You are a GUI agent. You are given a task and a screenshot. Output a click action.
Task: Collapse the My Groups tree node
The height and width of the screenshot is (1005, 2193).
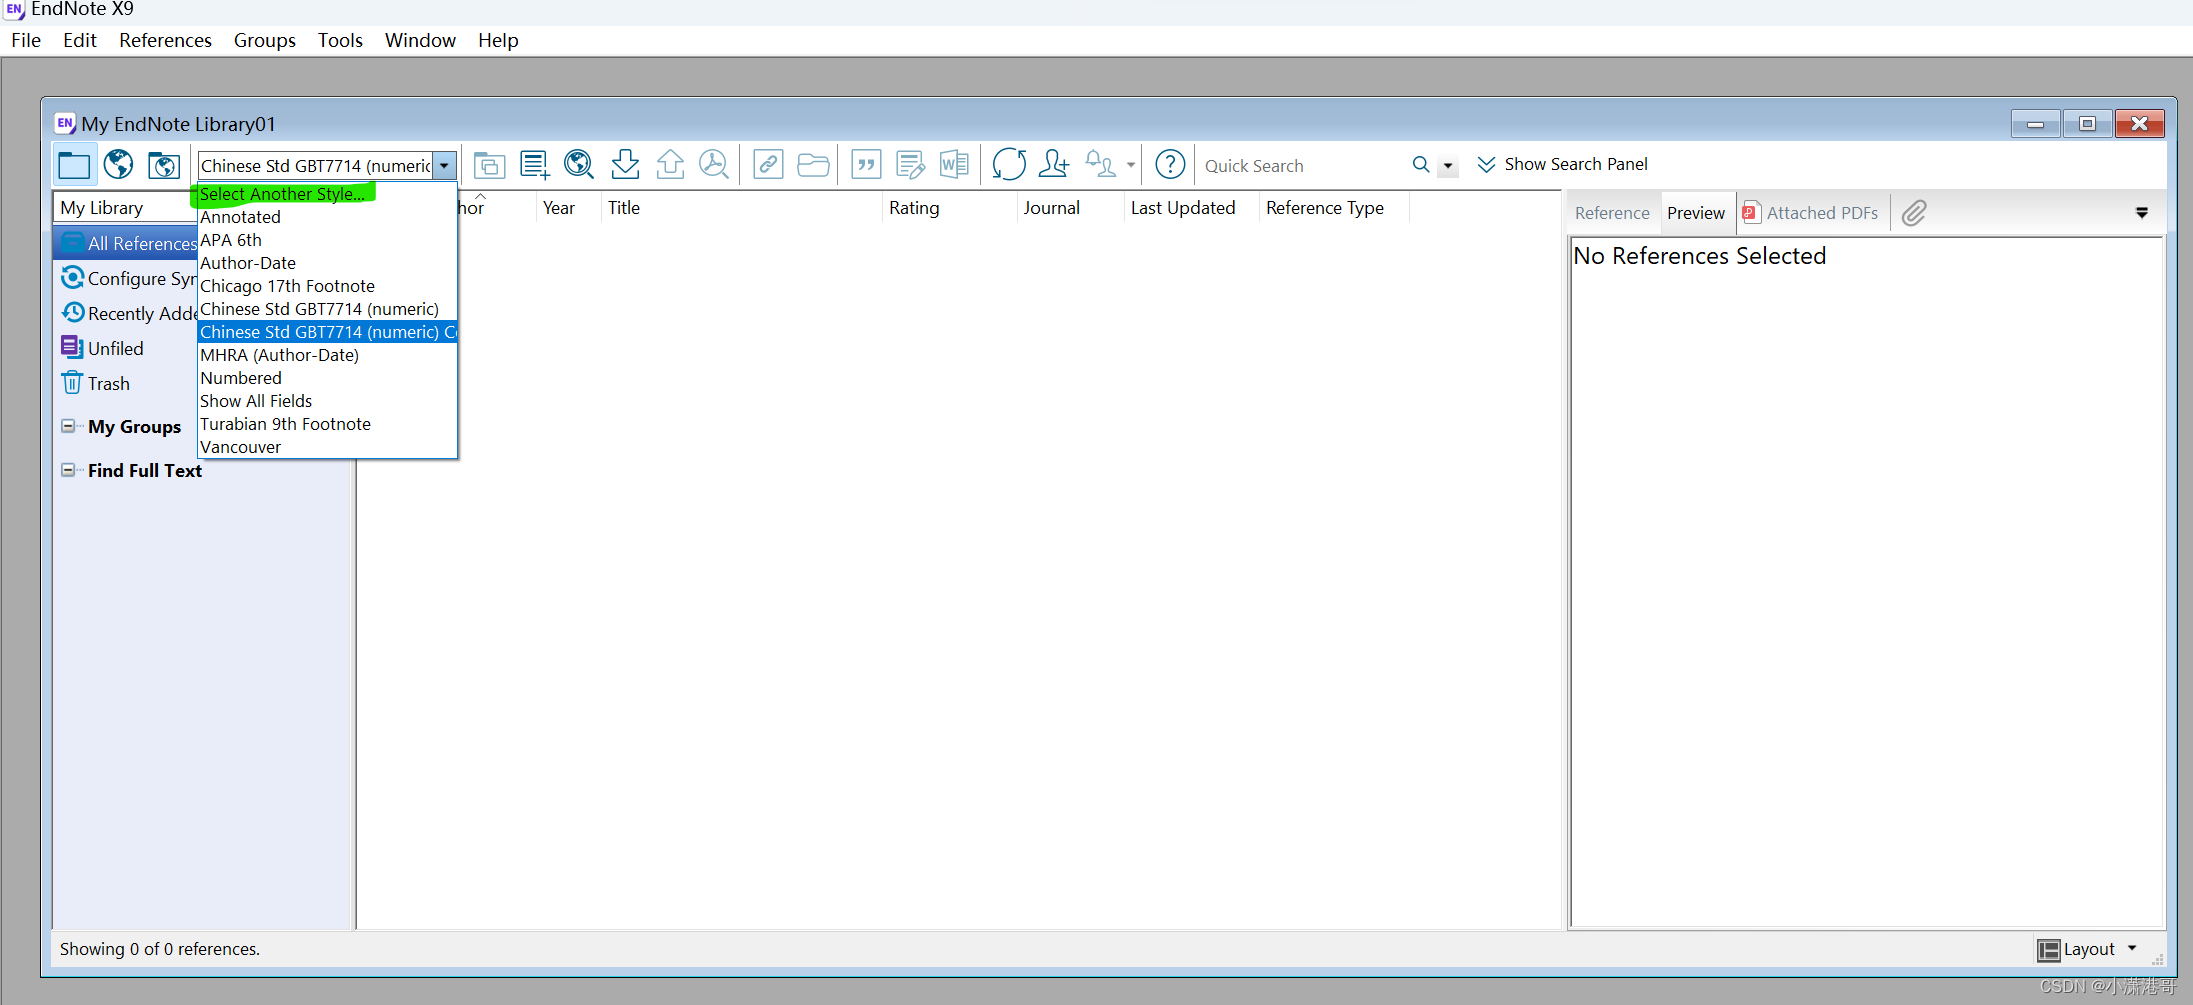[68, 426]
